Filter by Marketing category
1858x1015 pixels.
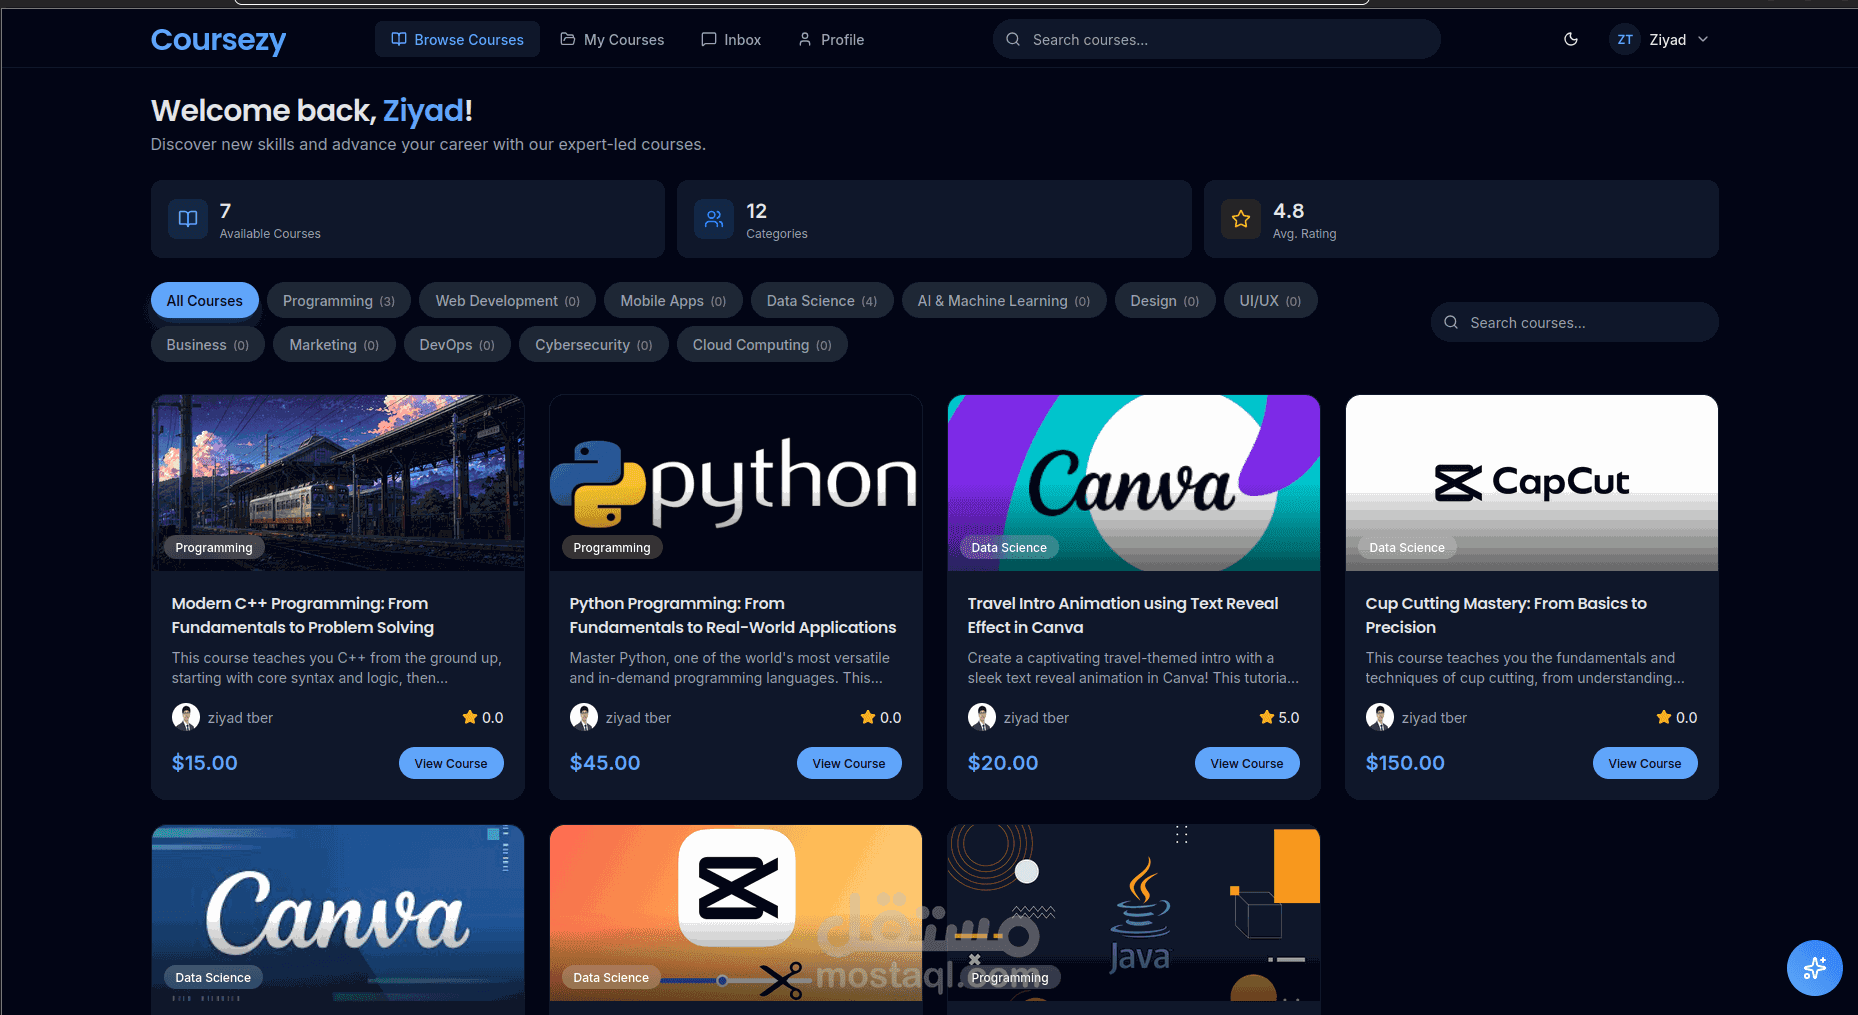(334, 344)
